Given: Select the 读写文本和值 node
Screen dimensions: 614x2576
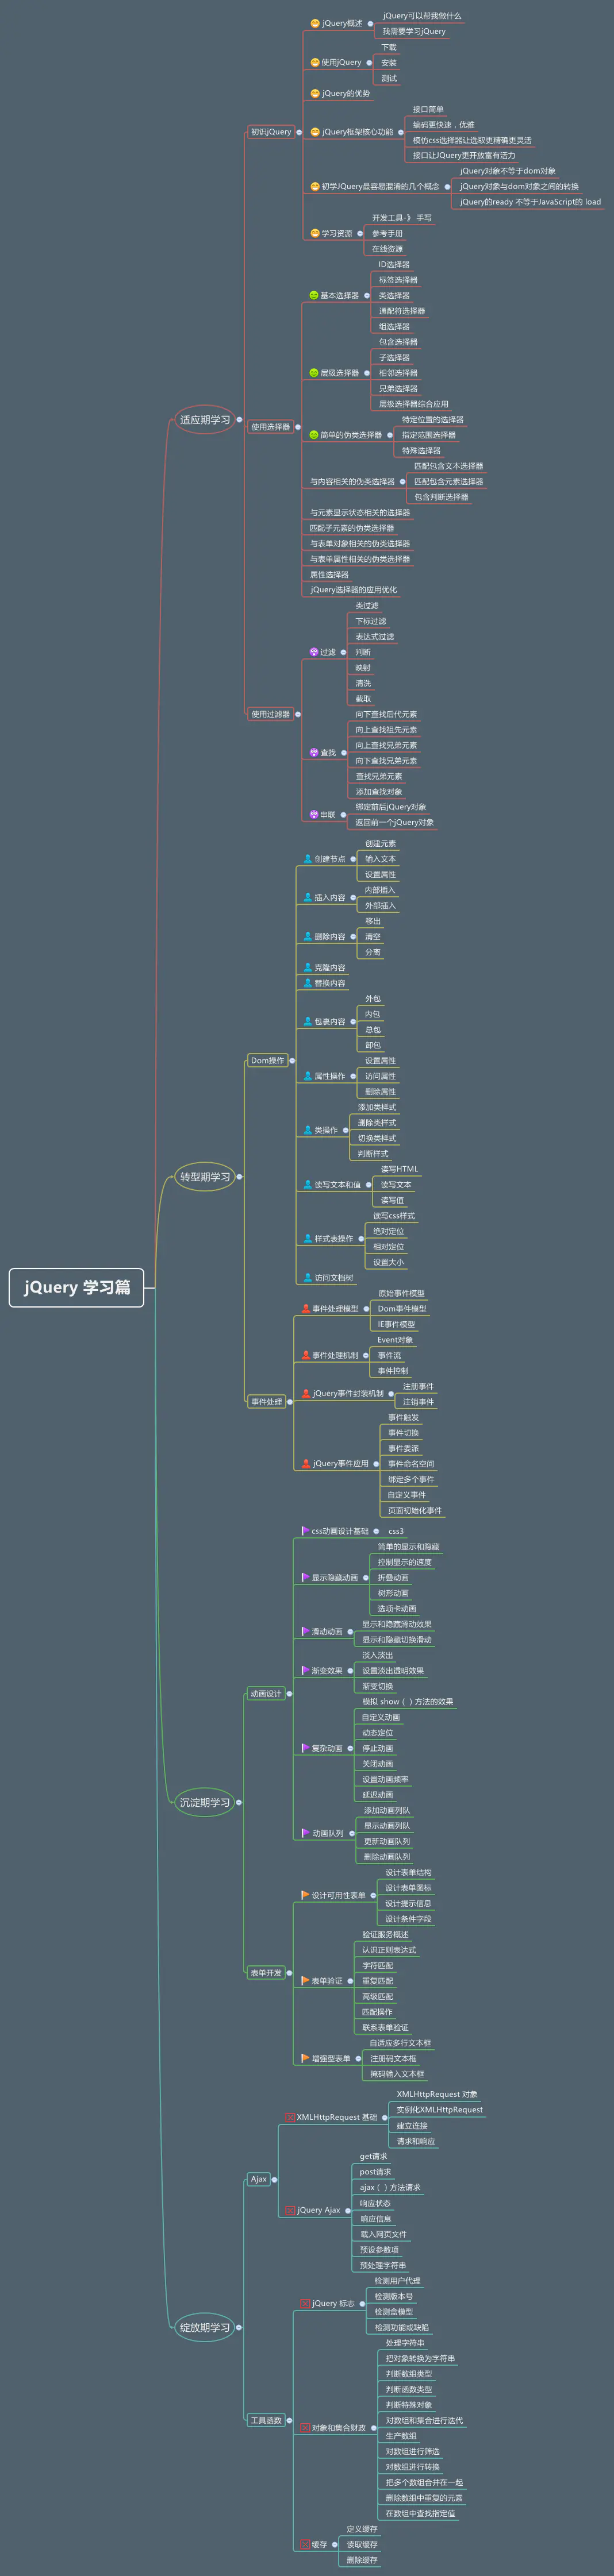Looking at the screenshot, I should [337, 1185].
